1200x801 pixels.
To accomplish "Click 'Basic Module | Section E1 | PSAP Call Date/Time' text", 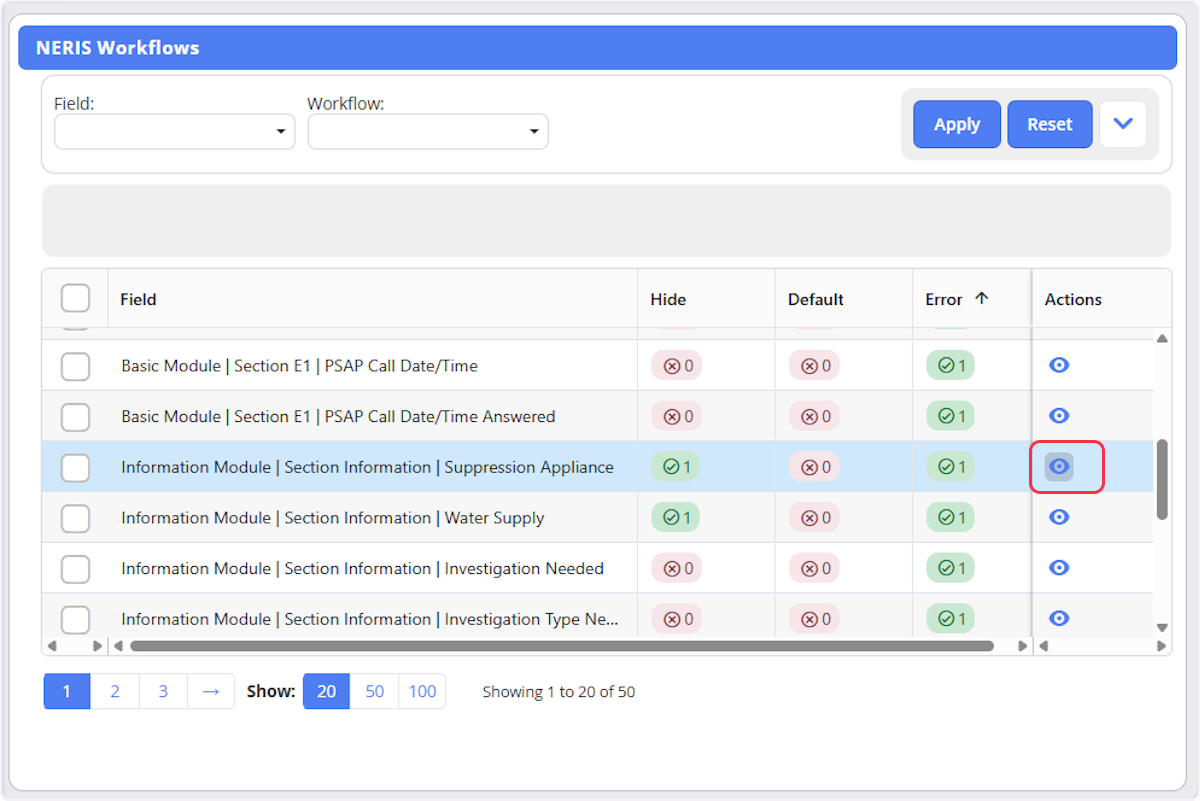I will point(300,366).
